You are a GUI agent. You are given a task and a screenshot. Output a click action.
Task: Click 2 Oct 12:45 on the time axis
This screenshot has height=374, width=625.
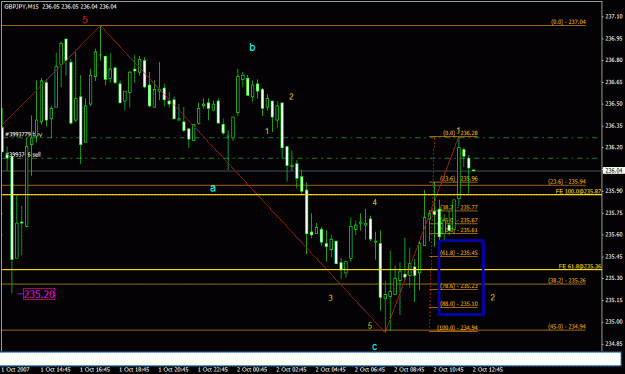488,370
